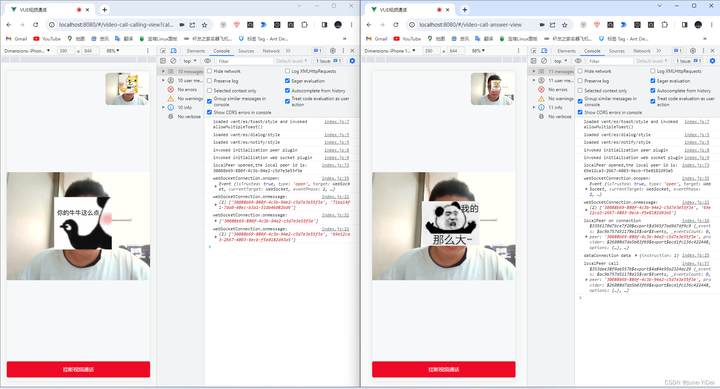720x389 pixels.
Task: Check Preserve log in right console
Action: [x=580, y=81]
